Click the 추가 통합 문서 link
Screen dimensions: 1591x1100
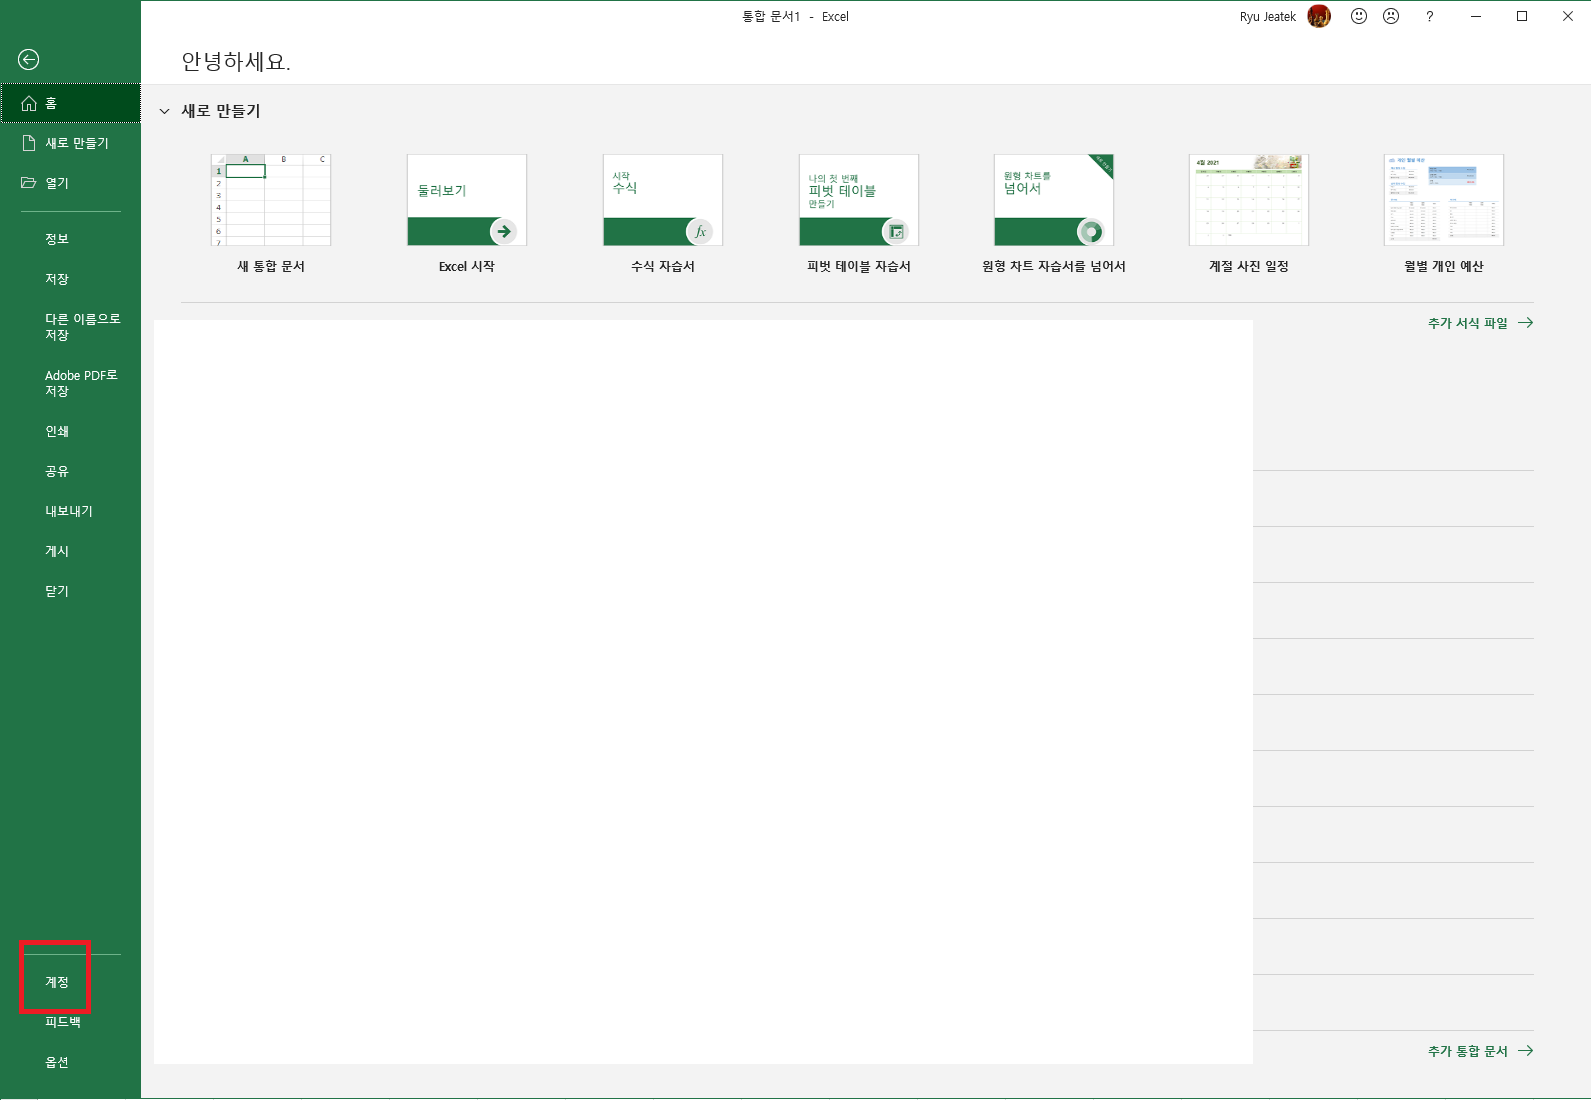tap(1480, 1051)
